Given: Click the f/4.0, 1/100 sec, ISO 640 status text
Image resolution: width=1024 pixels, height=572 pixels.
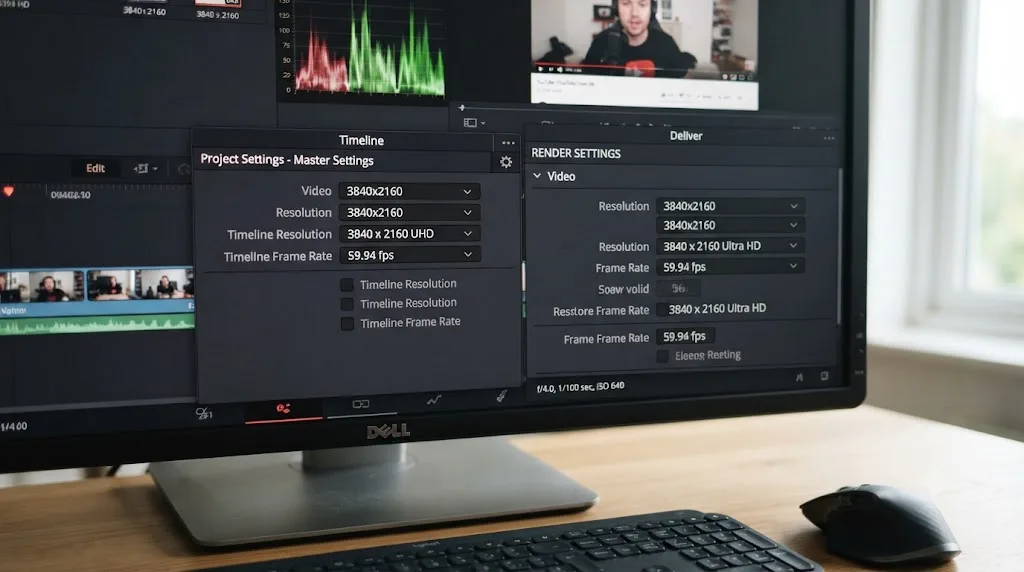Looking at the screenshot, I should pyautogui.click(x=581, y=387).
